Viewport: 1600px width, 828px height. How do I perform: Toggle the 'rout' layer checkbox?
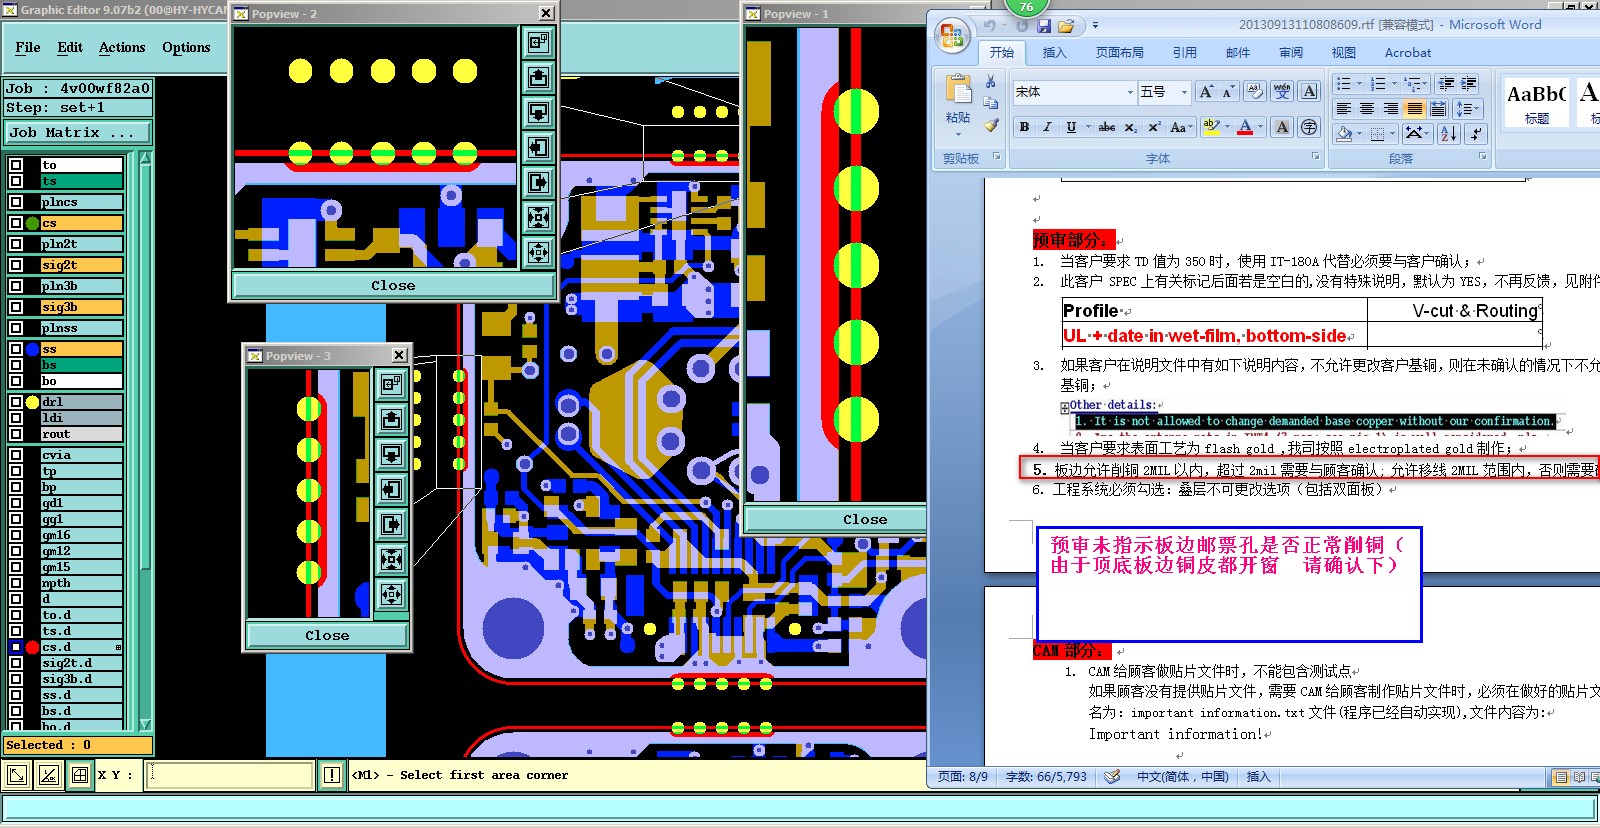[16, 434]
